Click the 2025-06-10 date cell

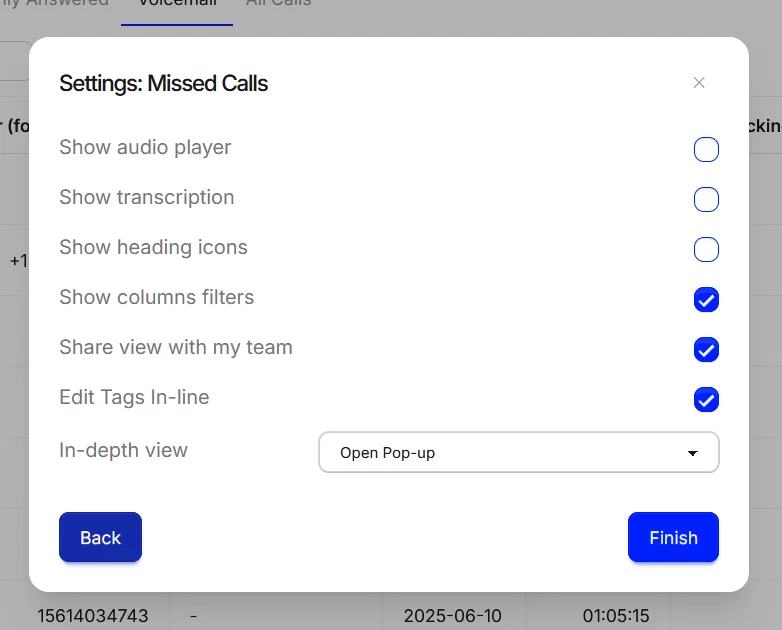(452, 616)
